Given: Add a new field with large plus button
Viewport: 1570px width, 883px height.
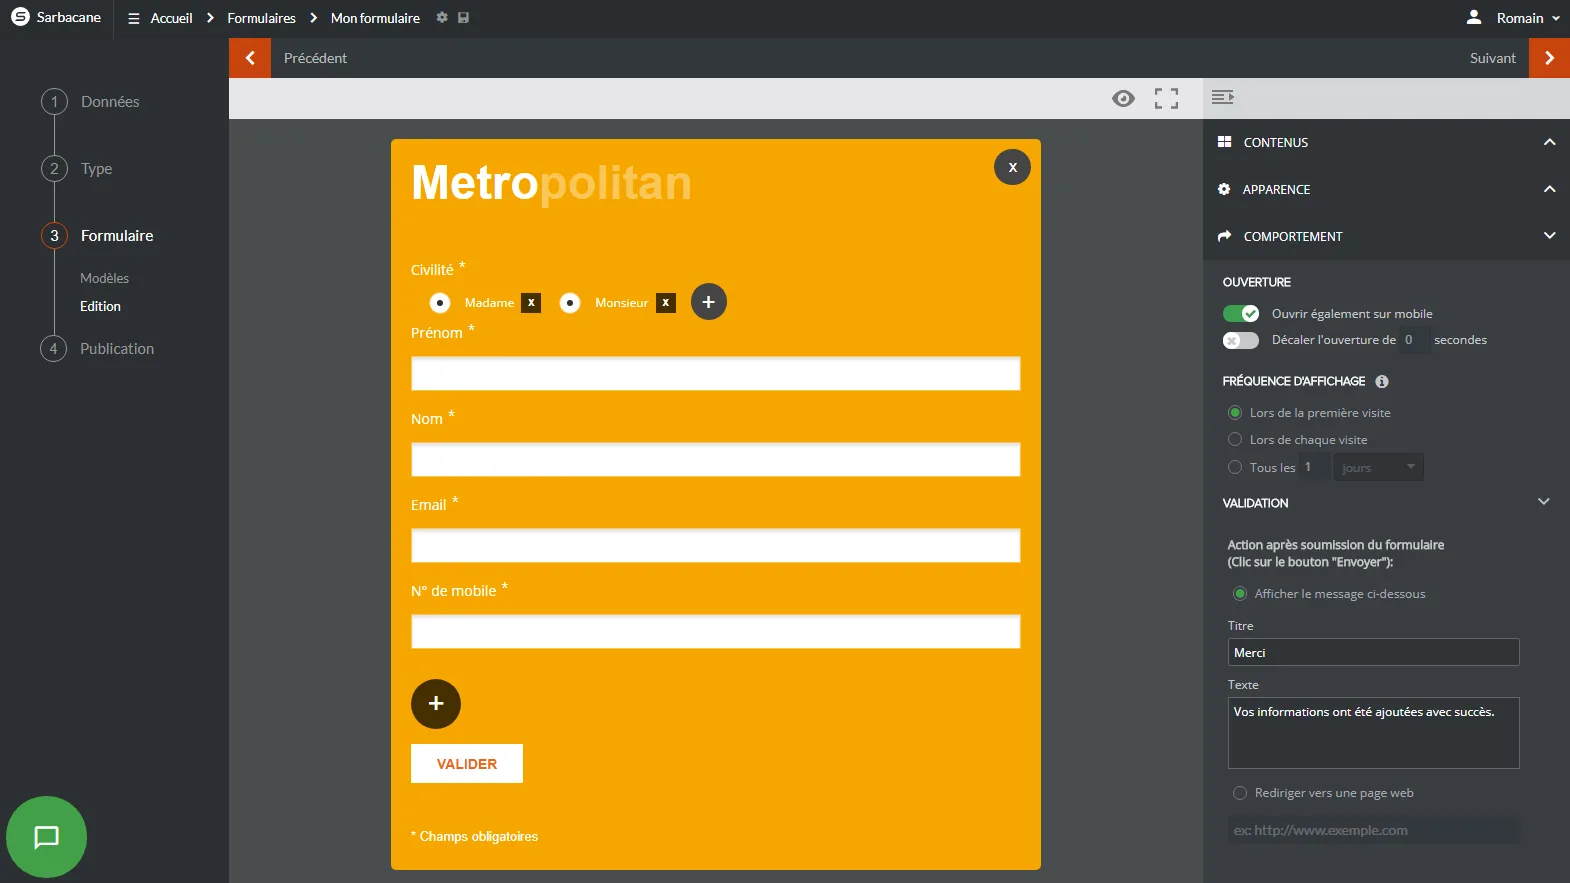Looking at the screenshot, I should 436,704.
